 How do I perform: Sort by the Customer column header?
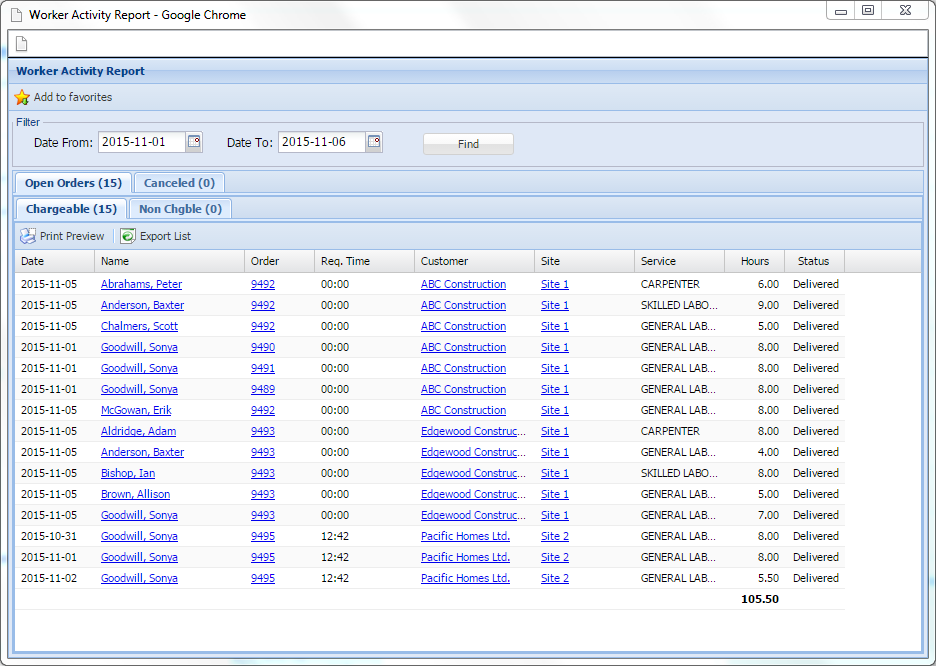click(x=444, y=261)
